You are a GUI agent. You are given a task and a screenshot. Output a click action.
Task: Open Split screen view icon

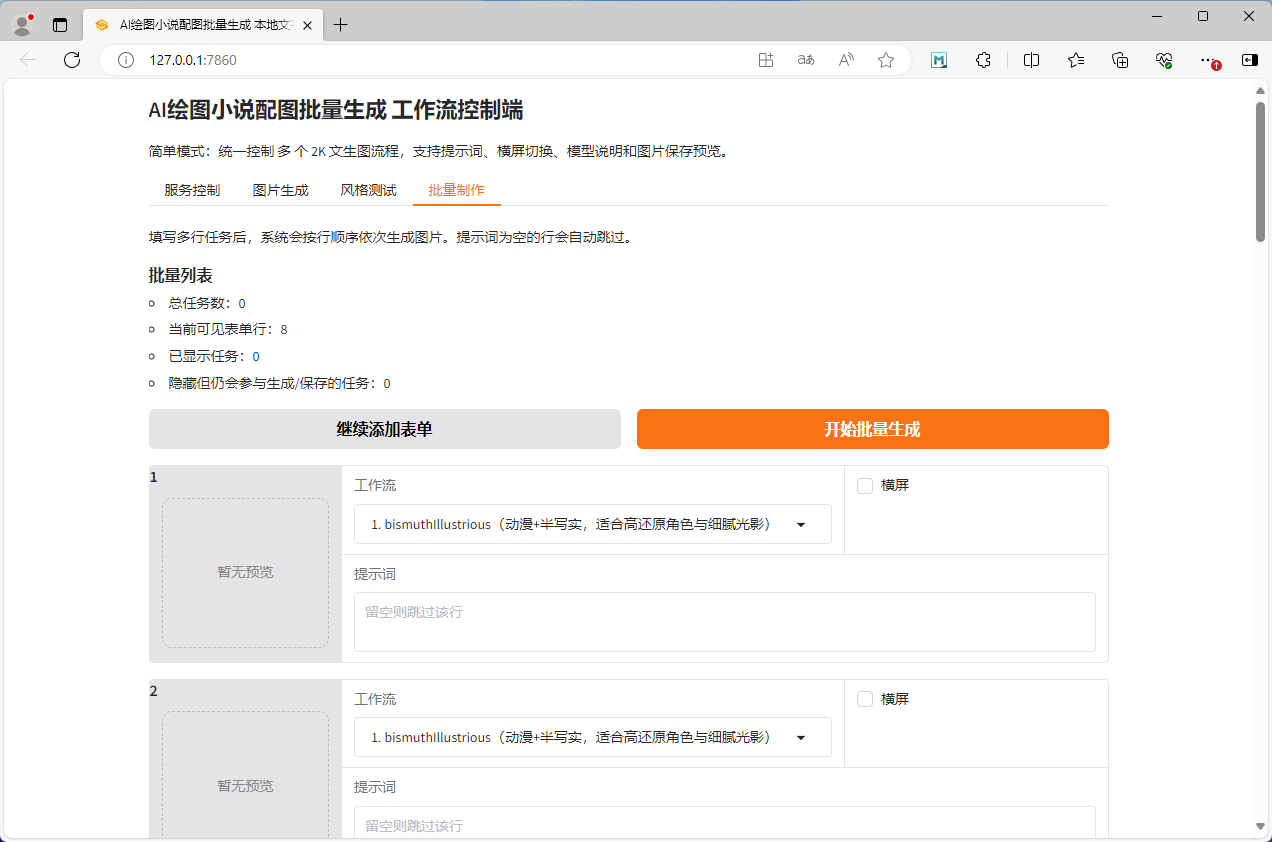[1031, 60]
